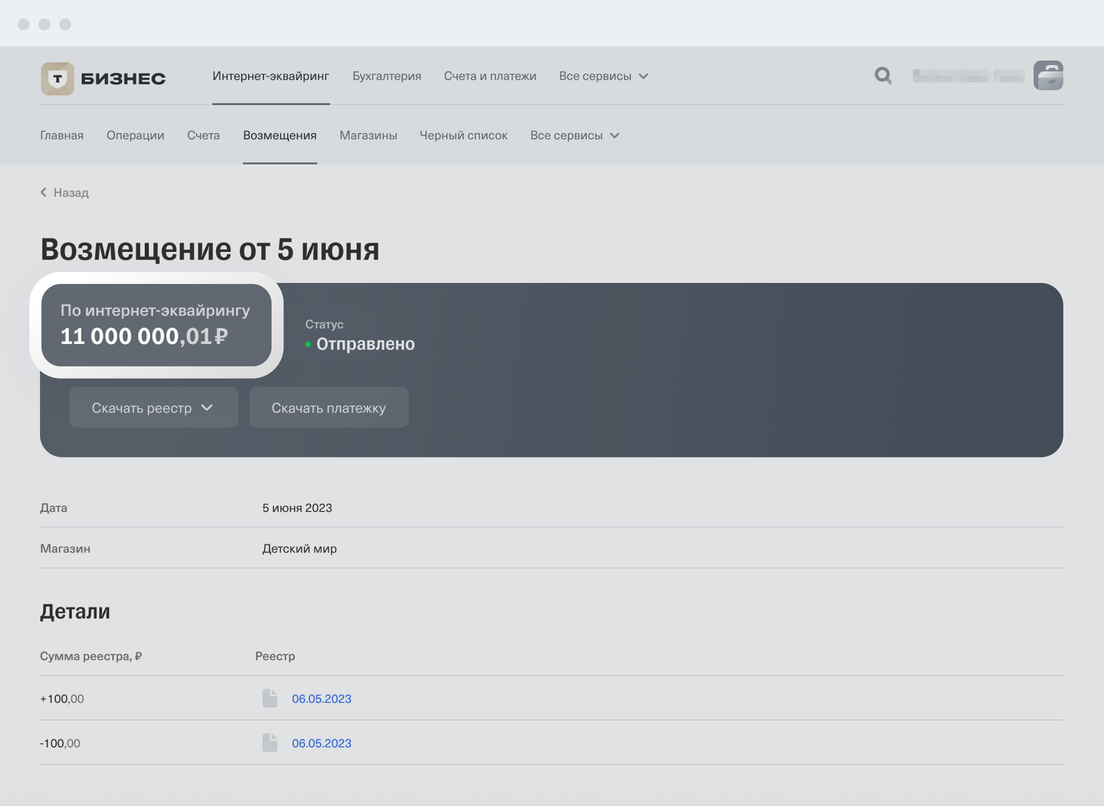Switch to Интернет-эквайринг top tab
1104x806 pixels.
click(x=270, y=76)
